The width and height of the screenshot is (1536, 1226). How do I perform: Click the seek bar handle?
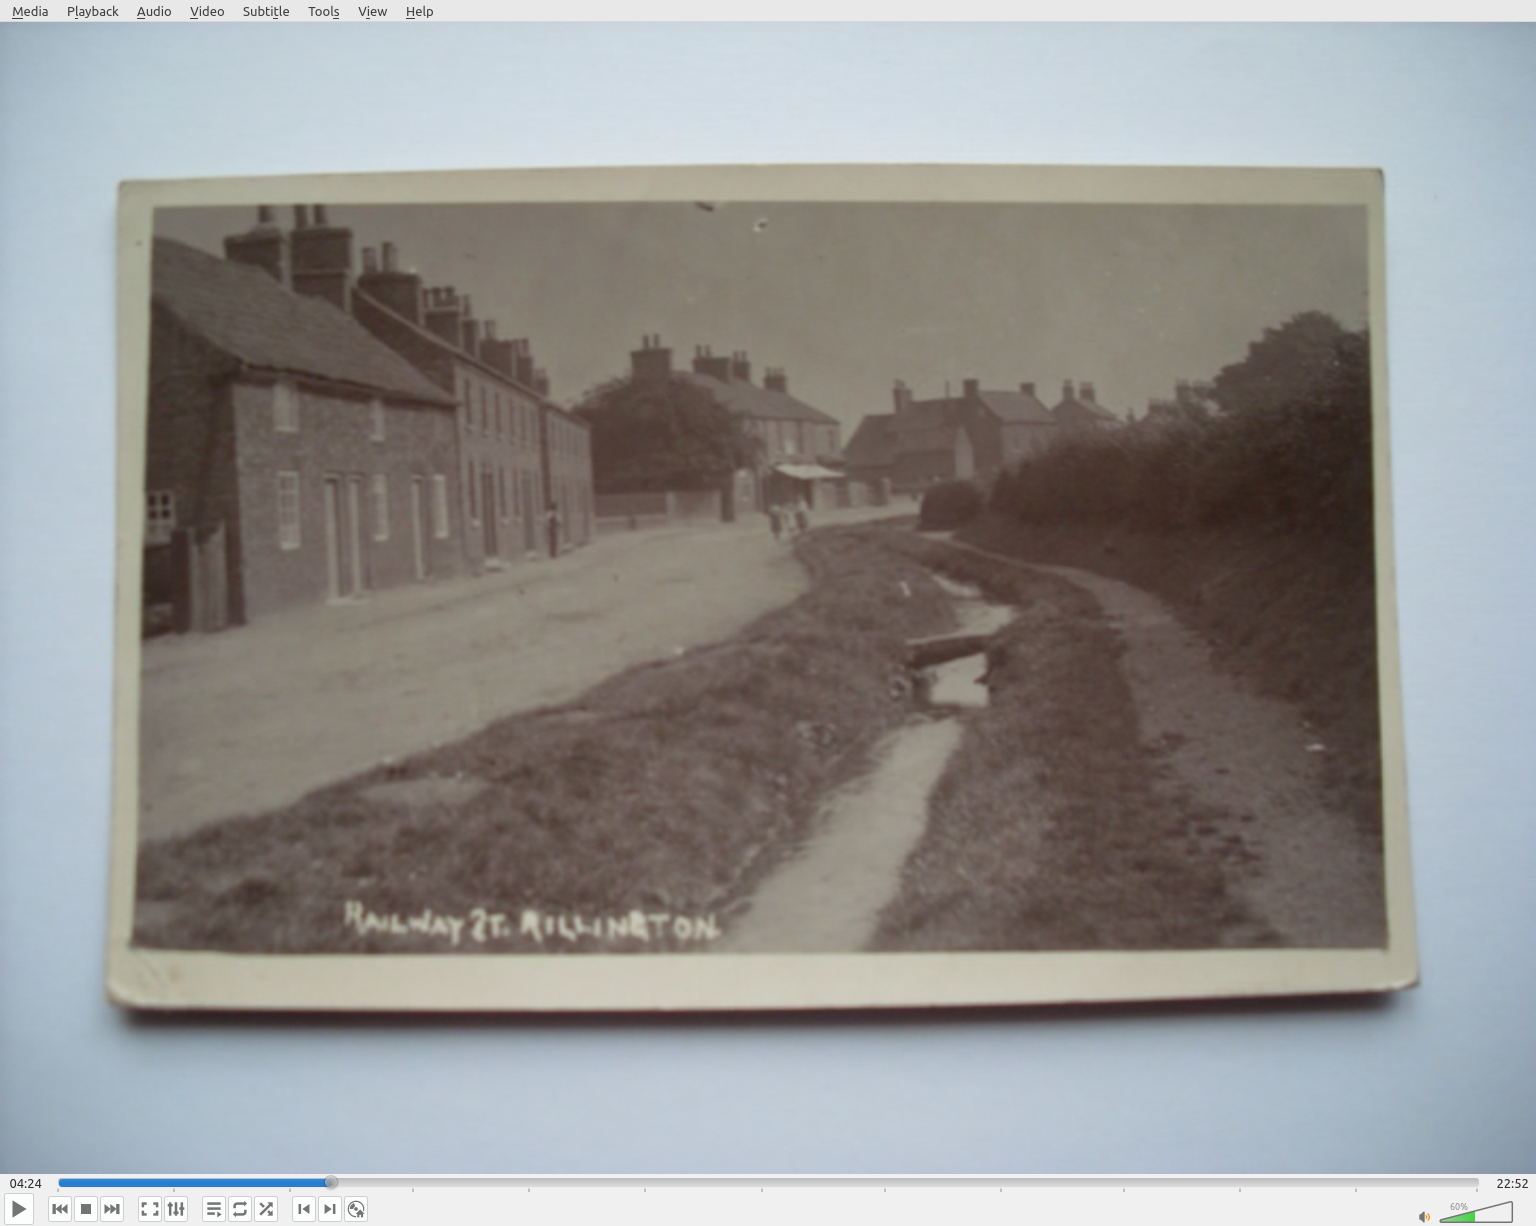click(x=331, y=1183)
